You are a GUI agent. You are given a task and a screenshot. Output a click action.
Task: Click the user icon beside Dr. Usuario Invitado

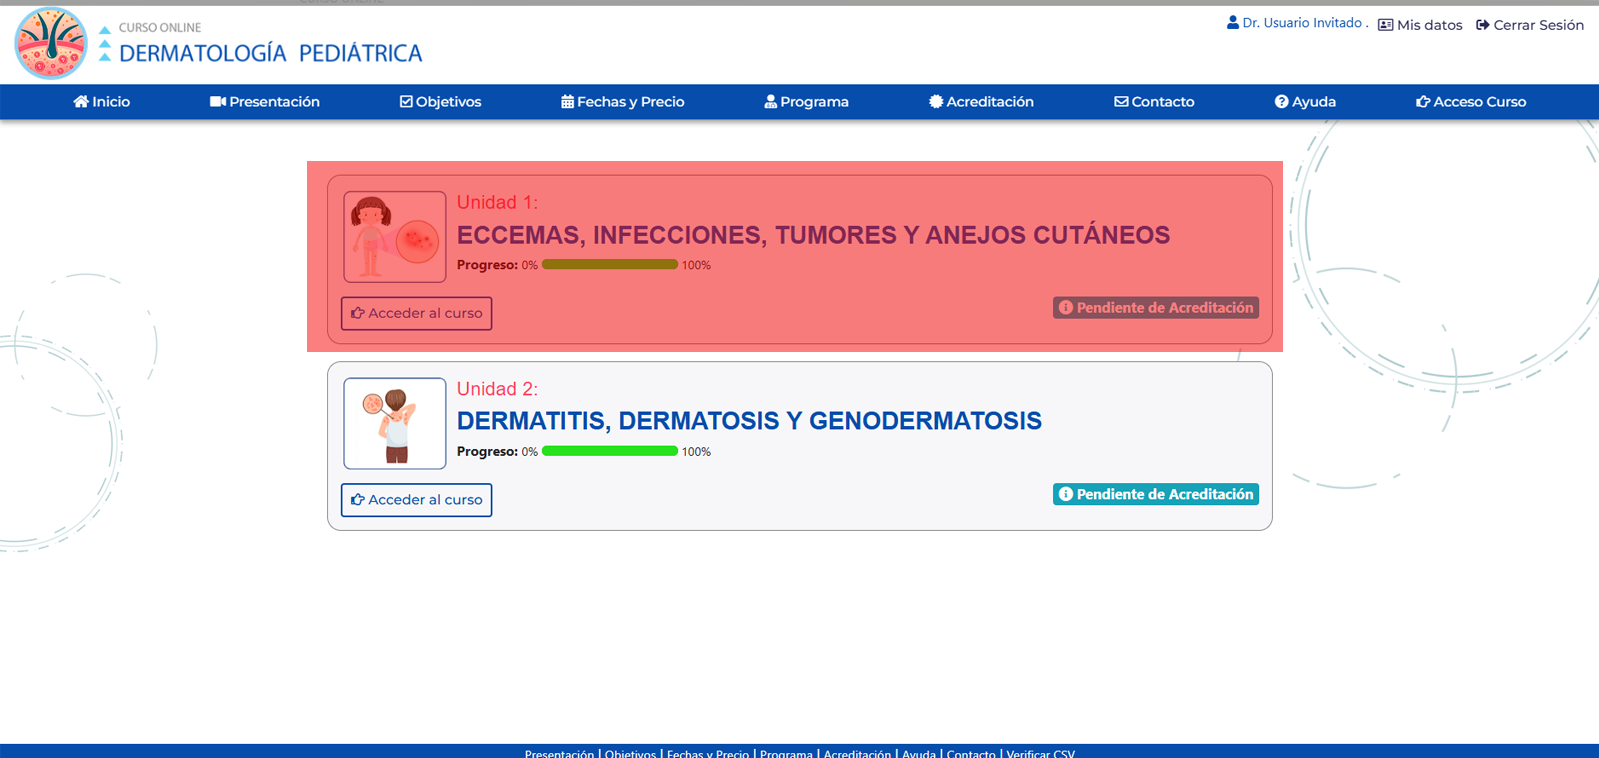[1233, 23]
